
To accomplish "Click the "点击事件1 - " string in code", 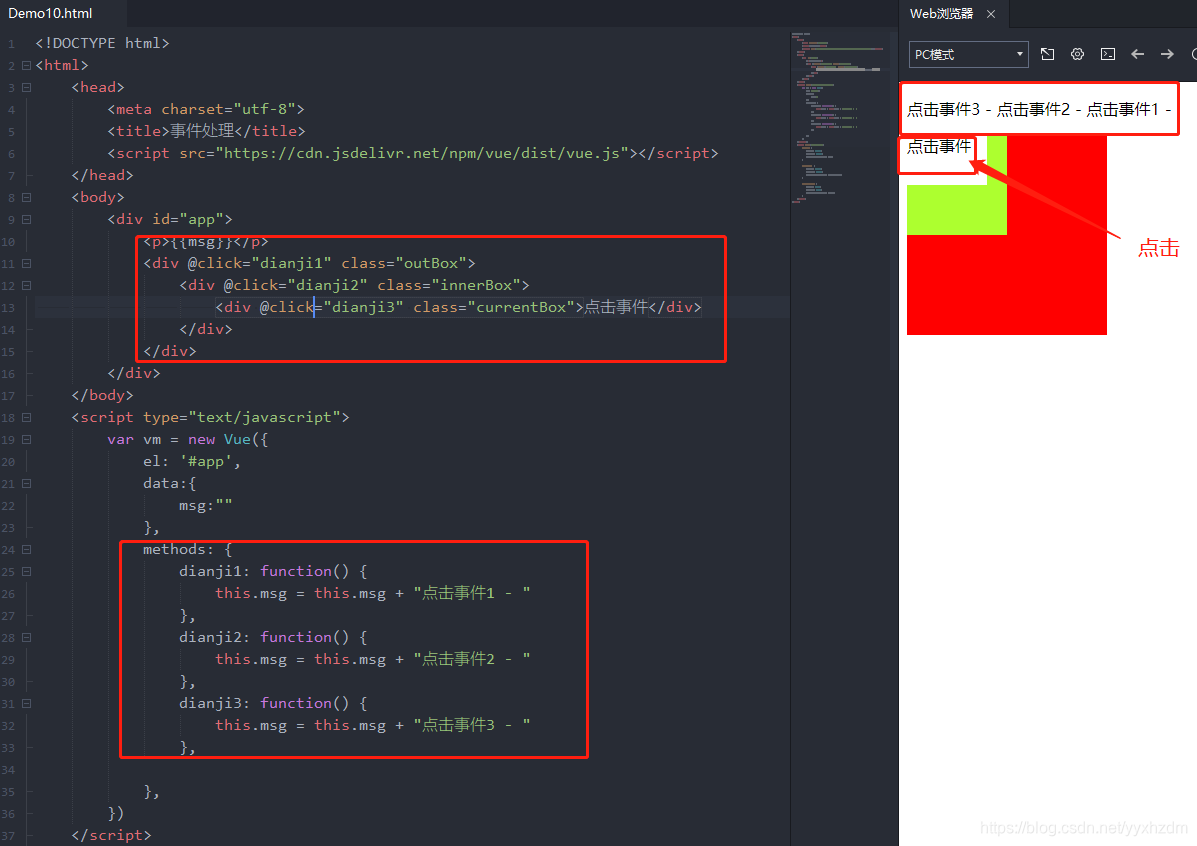I will pyautogui.click(x=472, y=593).
